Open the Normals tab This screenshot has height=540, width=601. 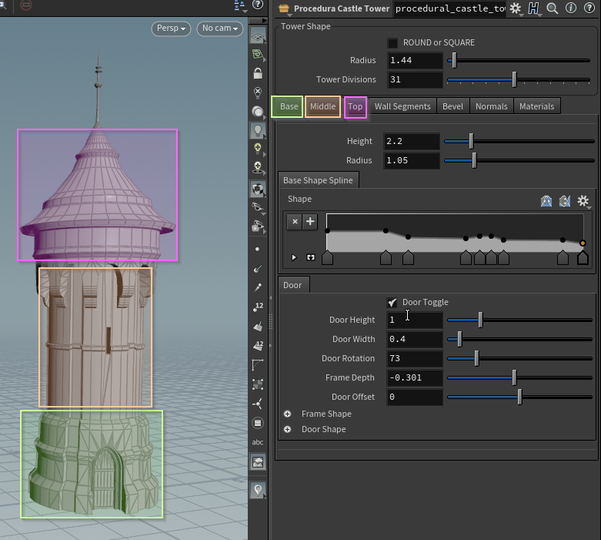[x=491, y=107]
